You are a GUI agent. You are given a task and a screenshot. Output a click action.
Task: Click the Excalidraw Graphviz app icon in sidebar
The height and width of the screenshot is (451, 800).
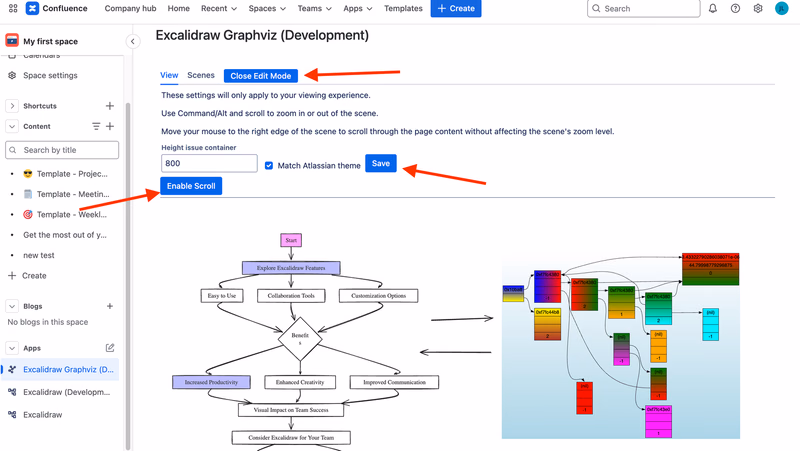(12, 369)
